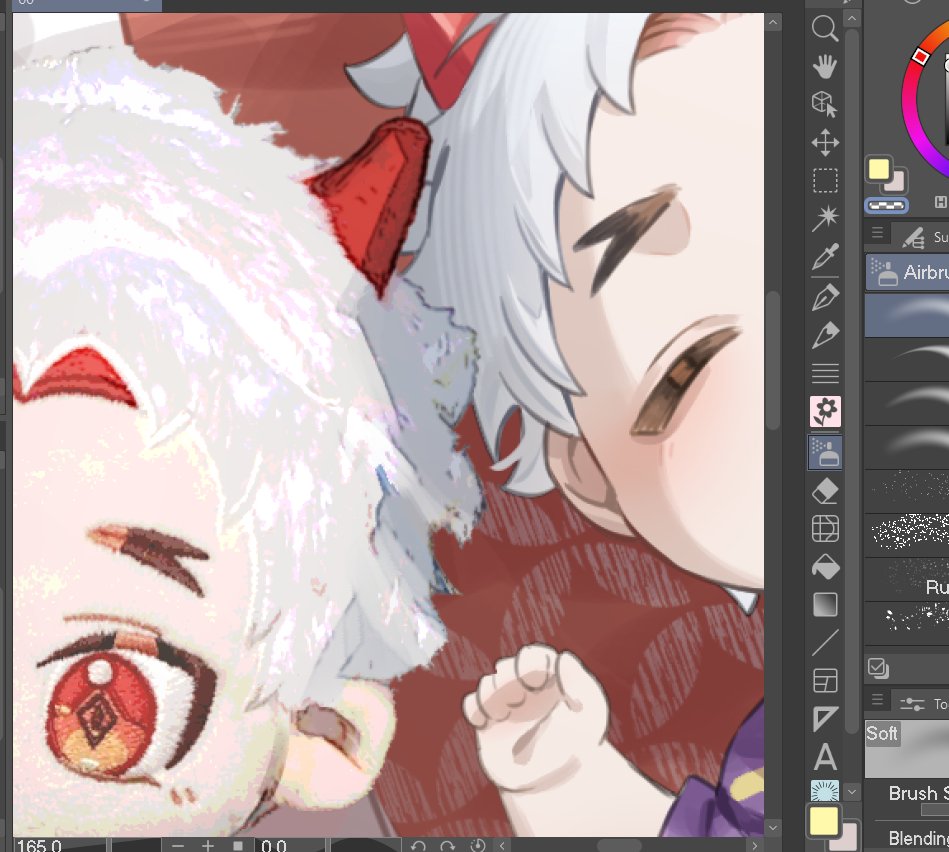This screenshot has width=949, height=852.
Task: Click the zoom out minus button
Action: (177, 845)
